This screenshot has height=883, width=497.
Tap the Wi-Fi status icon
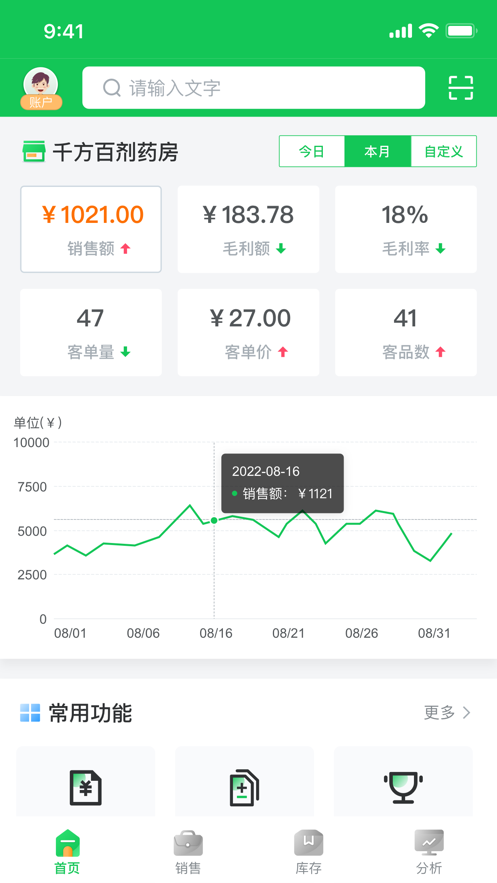(x=428, y=30)
